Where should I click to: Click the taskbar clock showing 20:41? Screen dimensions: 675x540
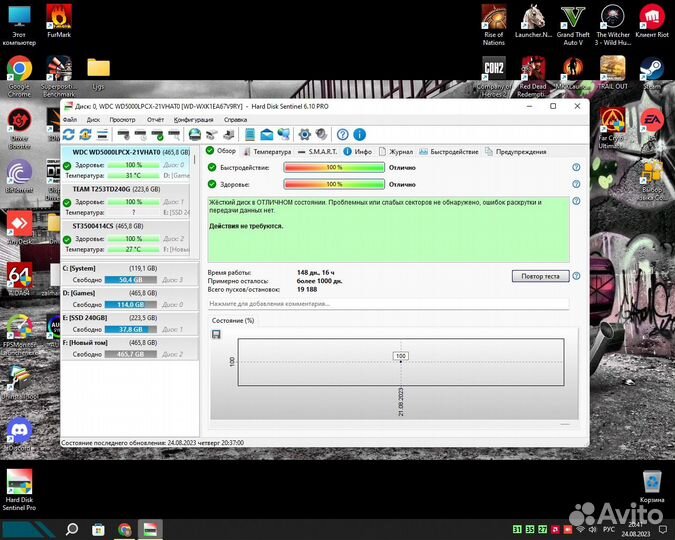635,529
